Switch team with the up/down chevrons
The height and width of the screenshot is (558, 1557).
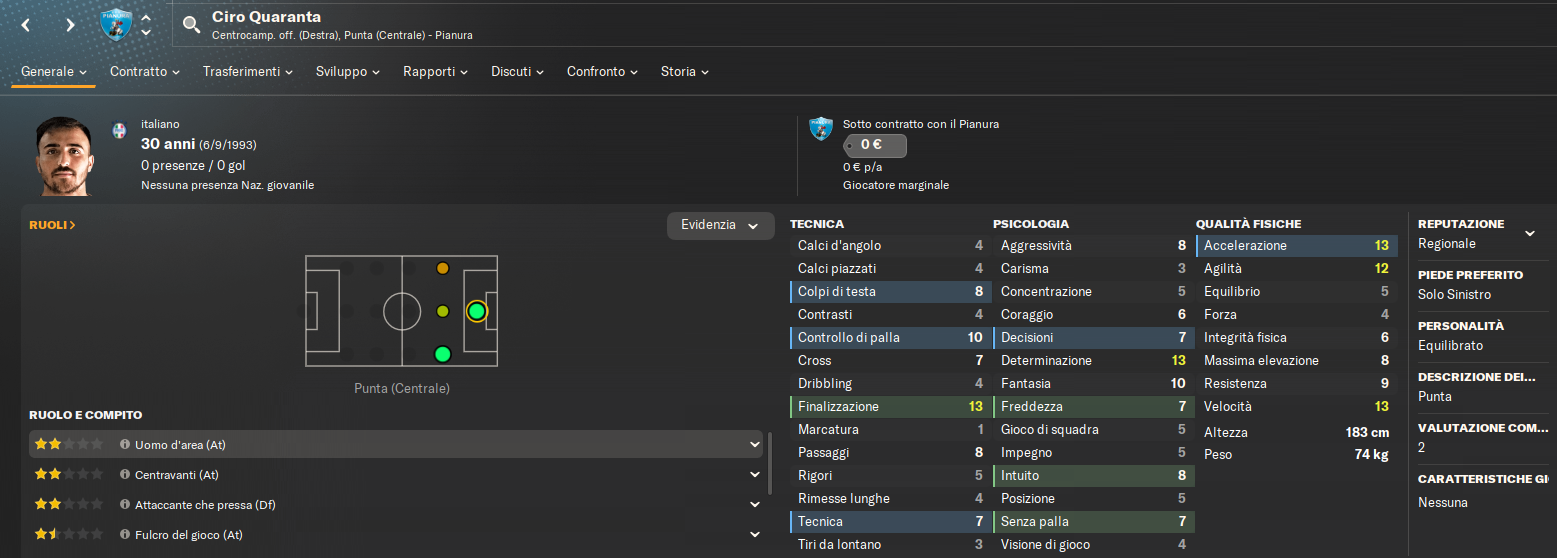pyautogui.click(x=146, y=25)
